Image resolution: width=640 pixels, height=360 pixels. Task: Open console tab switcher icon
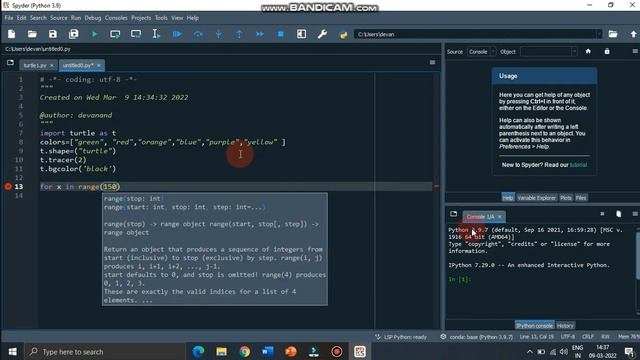453,214
